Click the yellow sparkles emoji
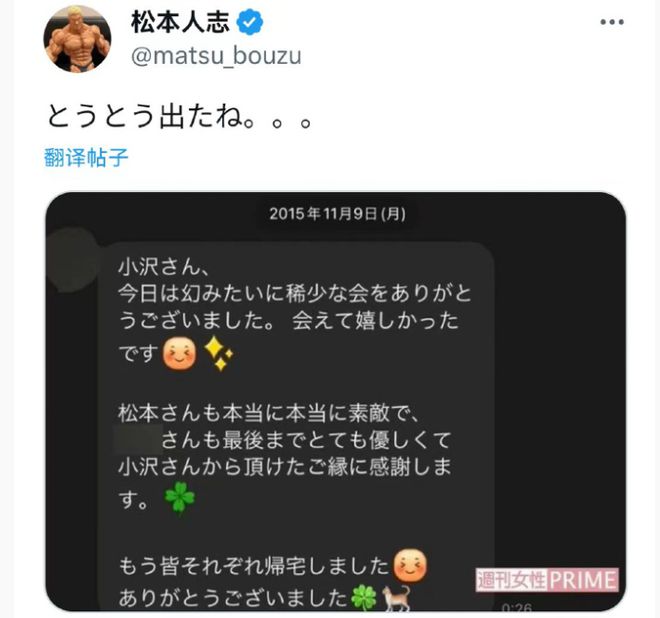This screenshot has height=618, width=660. (218, 354)
